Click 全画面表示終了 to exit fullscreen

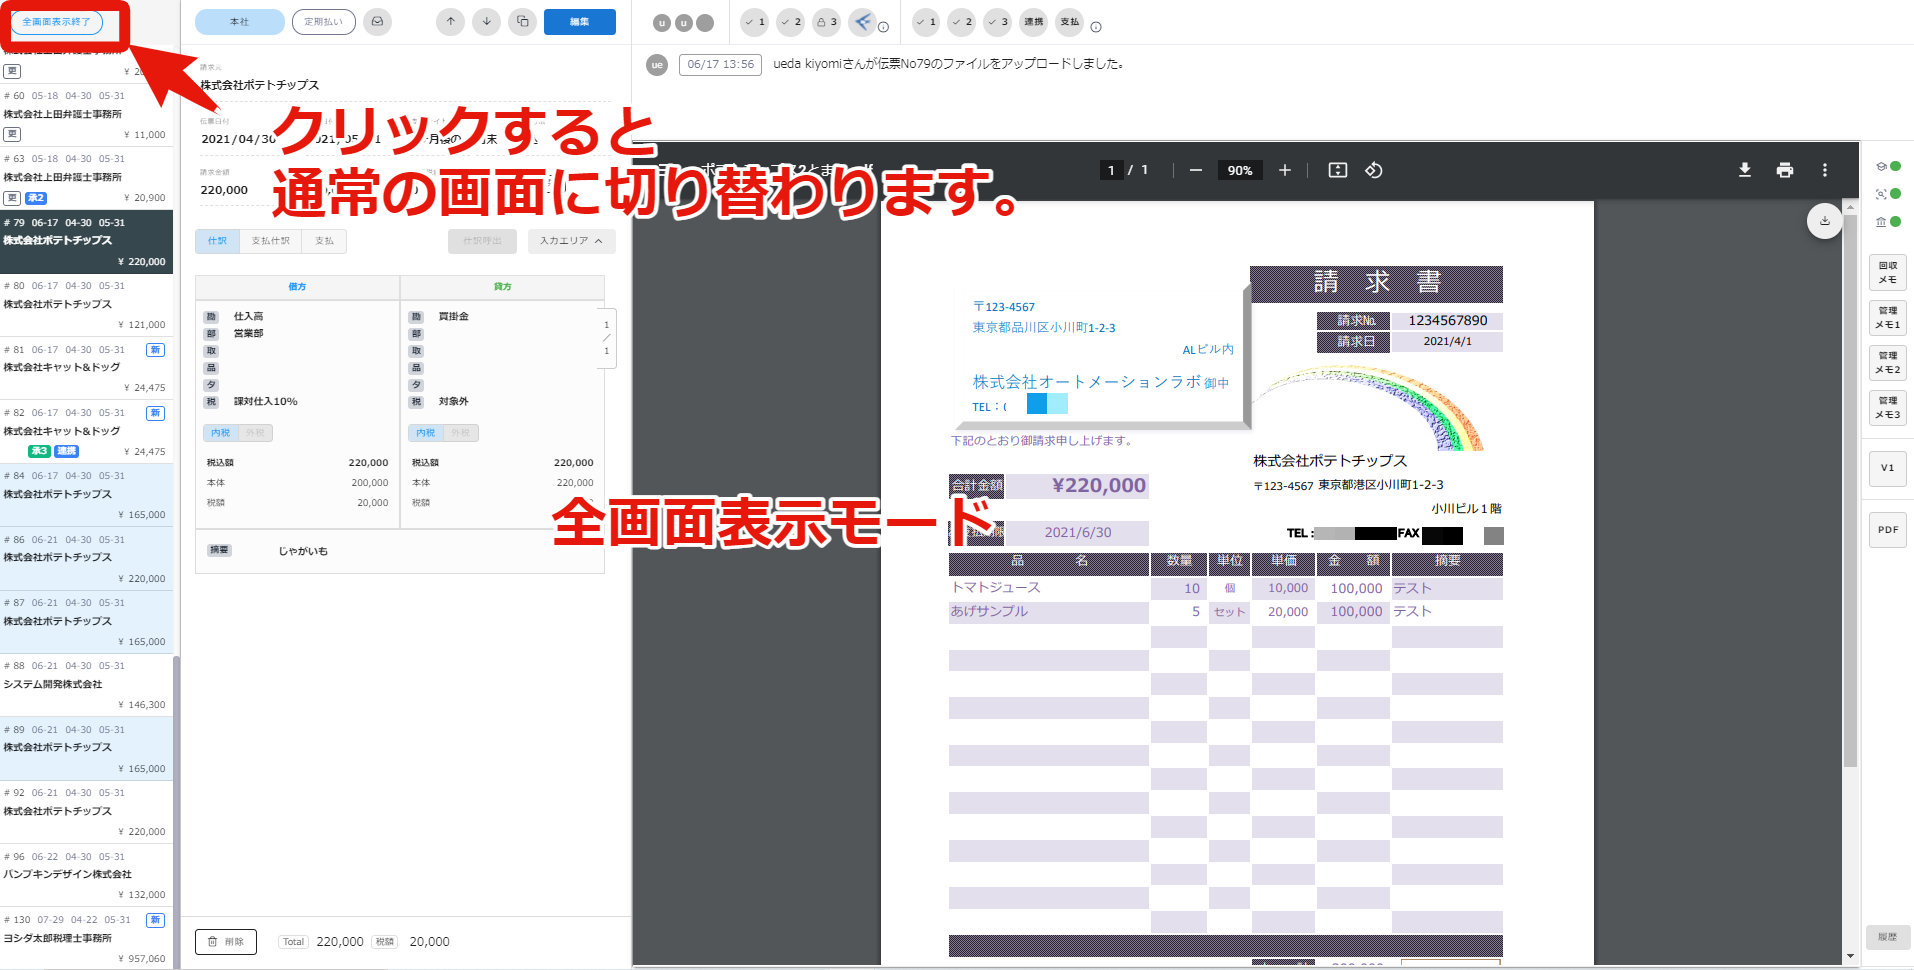pyautogui.click(x=57, y=22)
